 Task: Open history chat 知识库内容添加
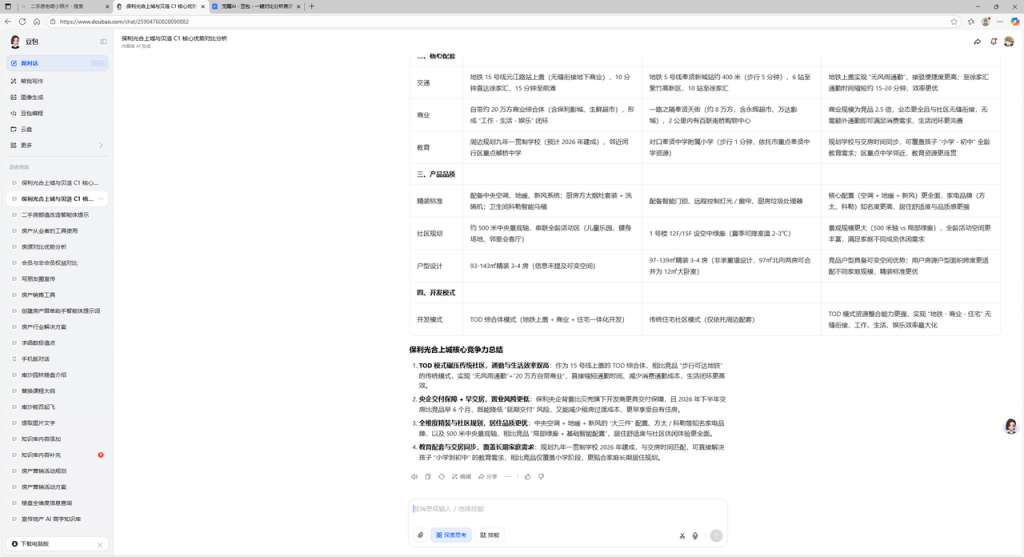point(57,439)
